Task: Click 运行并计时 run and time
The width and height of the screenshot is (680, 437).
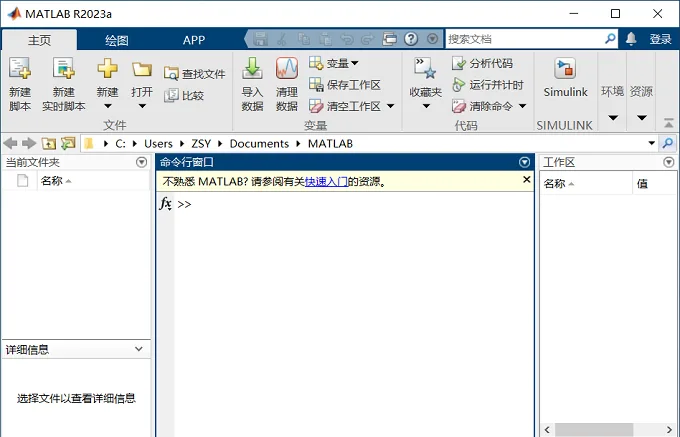Action: click(487, 85)
